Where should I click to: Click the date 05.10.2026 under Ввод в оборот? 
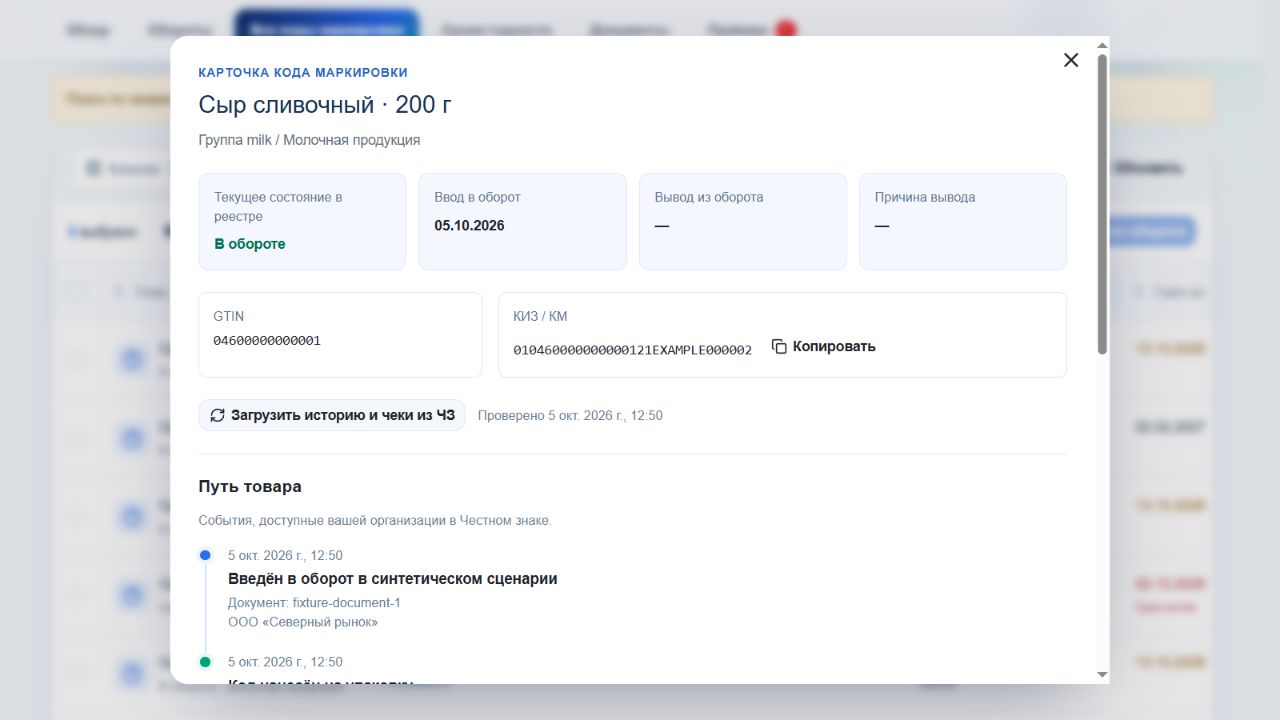(469, 226)
